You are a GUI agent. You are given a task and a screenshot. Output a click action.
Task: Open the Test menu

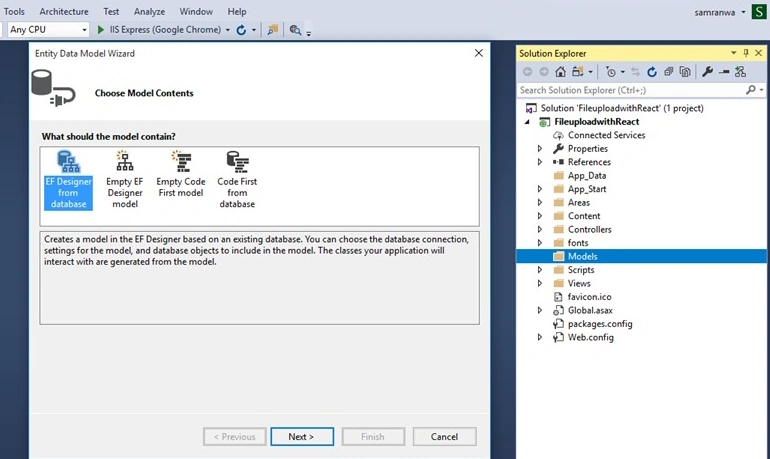click(111, 11)
